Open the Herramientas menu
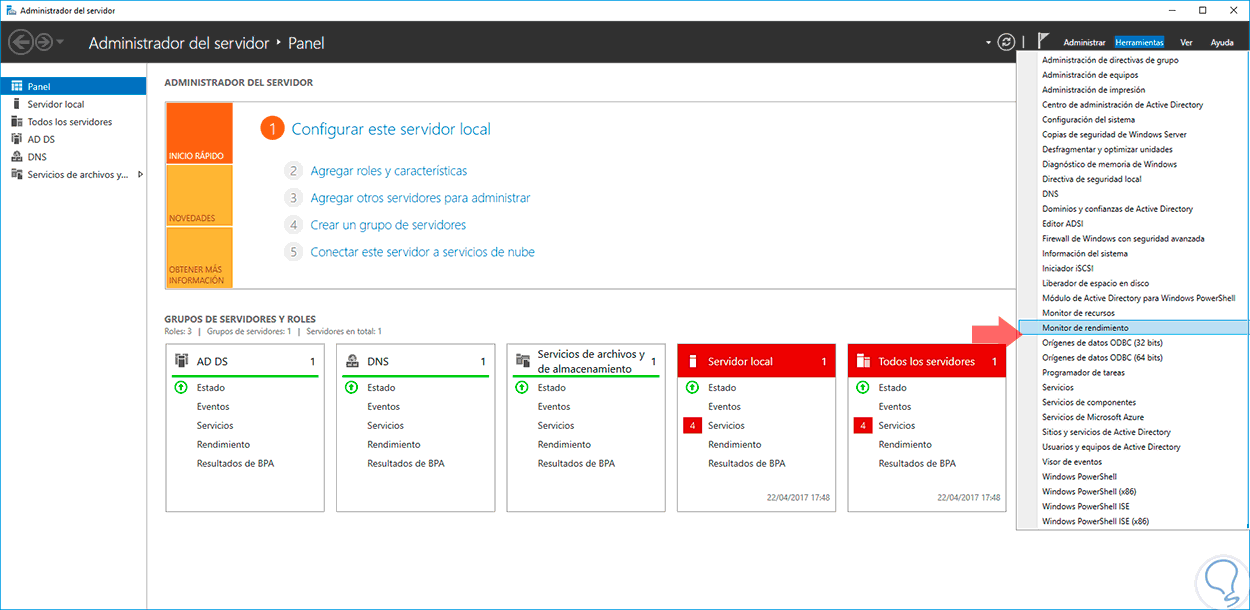1250x610 pixels. pyautogui.click(x=1139, y=43)
